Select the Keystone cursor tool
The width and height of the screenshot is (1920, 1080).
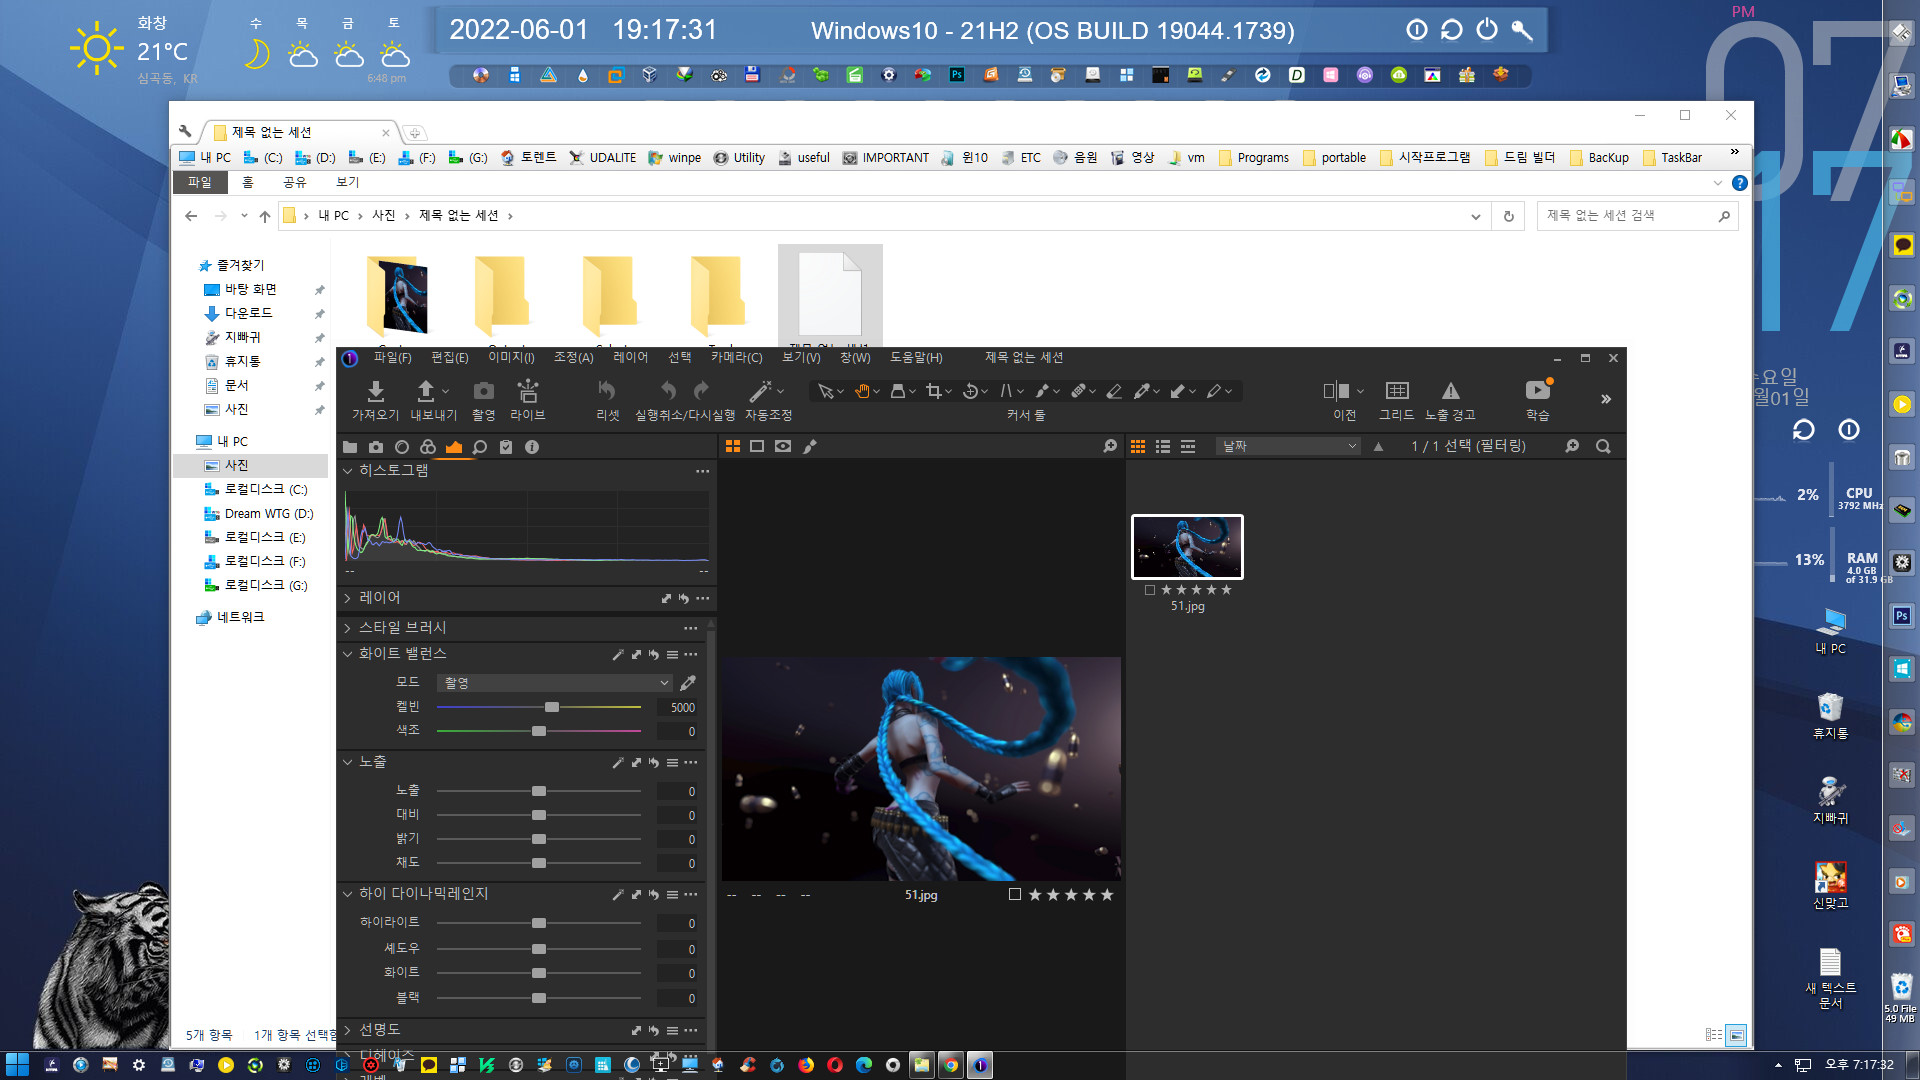pos(1006,391)
